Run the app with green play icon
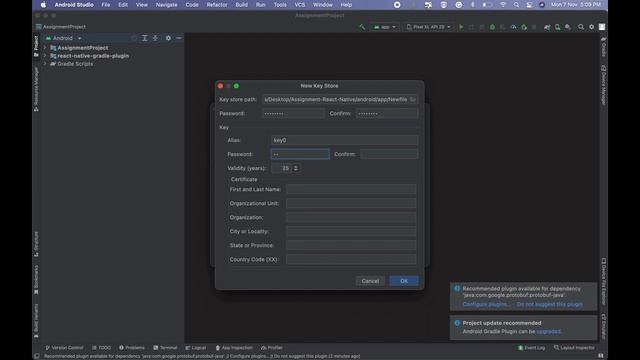640x360 pixels. (461, 27)
